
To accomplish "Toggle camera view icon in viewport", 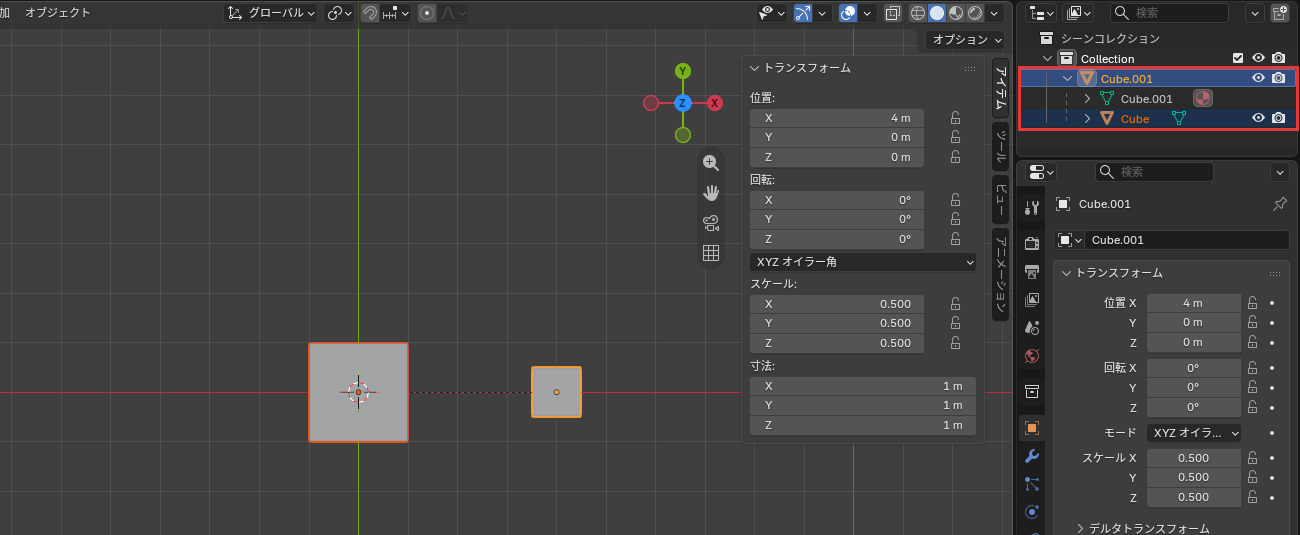I will click(x=711, y=223).
